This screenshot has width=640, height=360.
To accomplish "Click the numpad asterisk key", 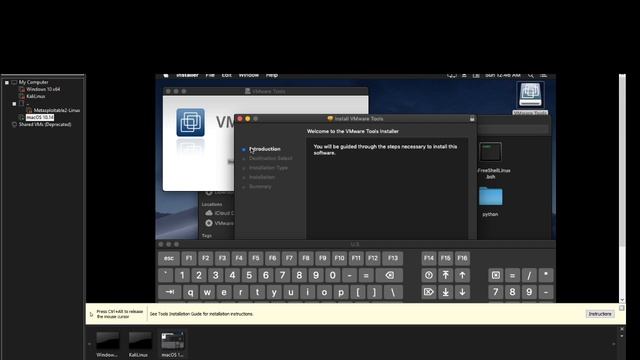I will tap(546, 276).
